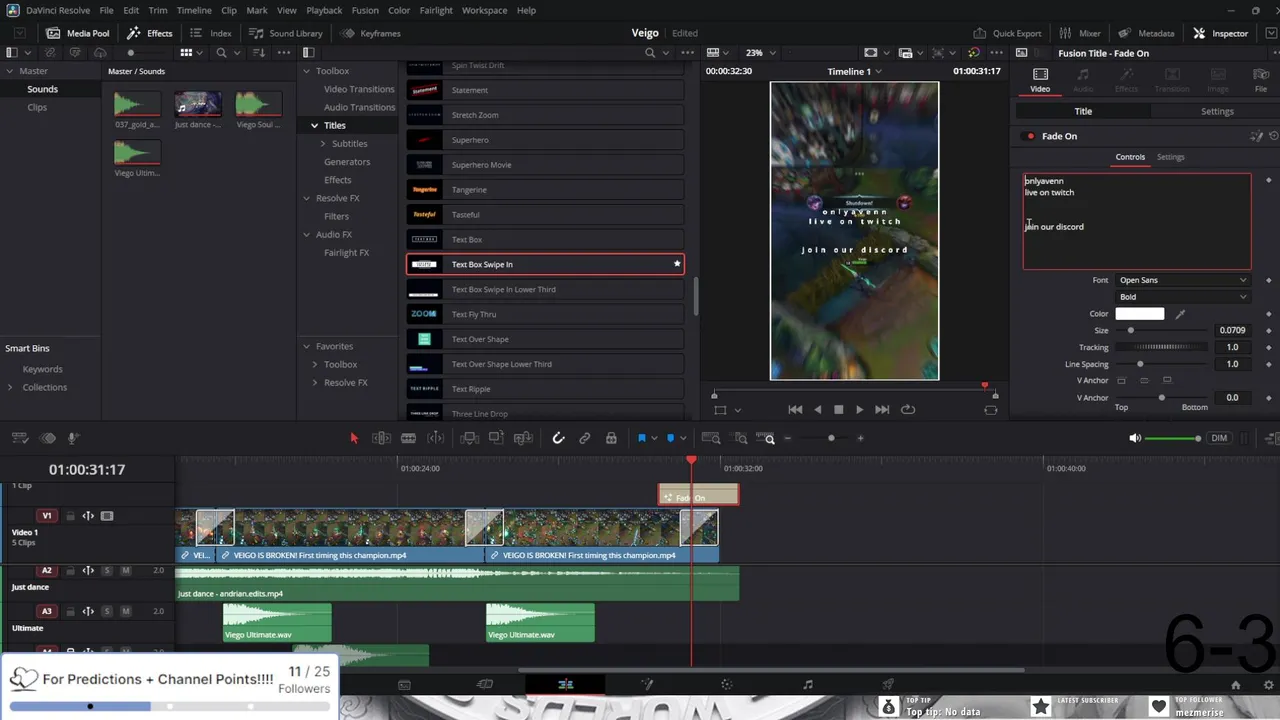This screenshot has width=1280, height=720.
Task: Lock the V1 video track
Action: (70, 516)
